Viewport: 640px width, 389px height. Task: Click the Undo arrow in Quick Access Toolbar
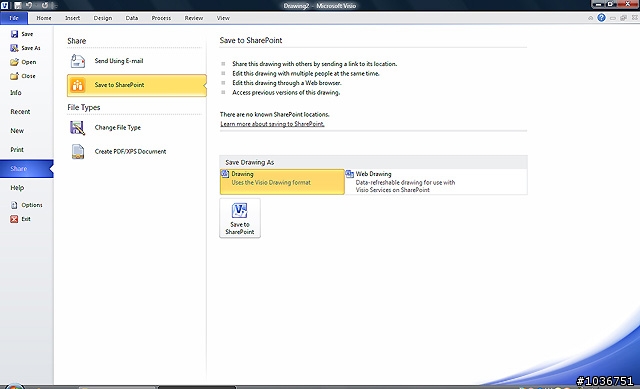tap(29, 5)
